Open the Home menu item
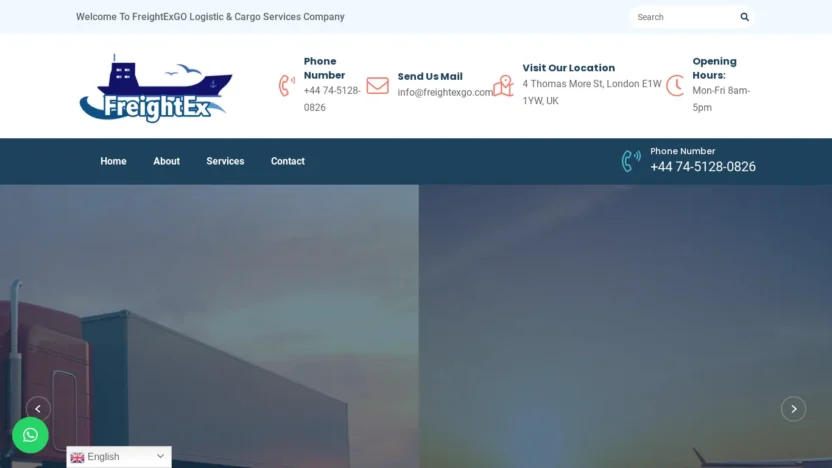832x468 pixels. click(x=114, y=161)
